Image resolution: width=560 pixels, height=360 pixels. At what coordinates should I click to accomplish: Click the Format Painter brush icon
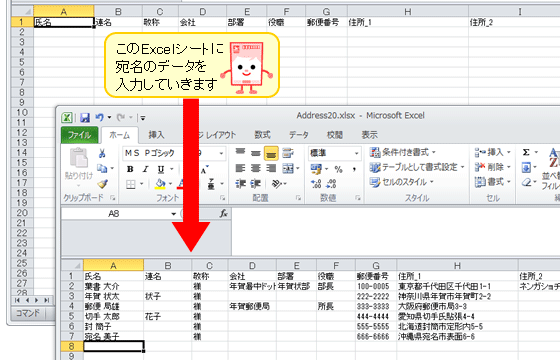pyautogui.click(x=103, y=184)
